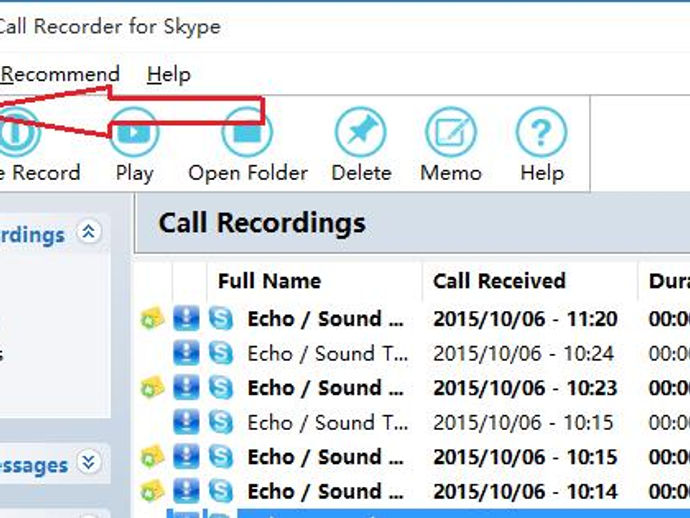Click blue microphone icon in 10:14 row
690x518 pixels.
pyautogui.click(x=186, y=491)
